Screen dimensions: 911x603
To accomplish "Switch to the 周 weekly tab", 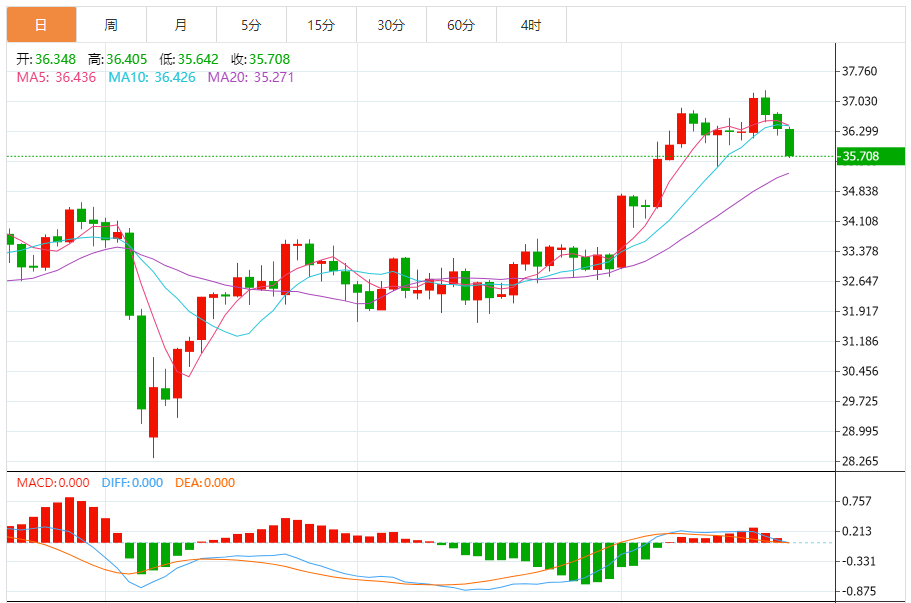I will tap(112, 25).
